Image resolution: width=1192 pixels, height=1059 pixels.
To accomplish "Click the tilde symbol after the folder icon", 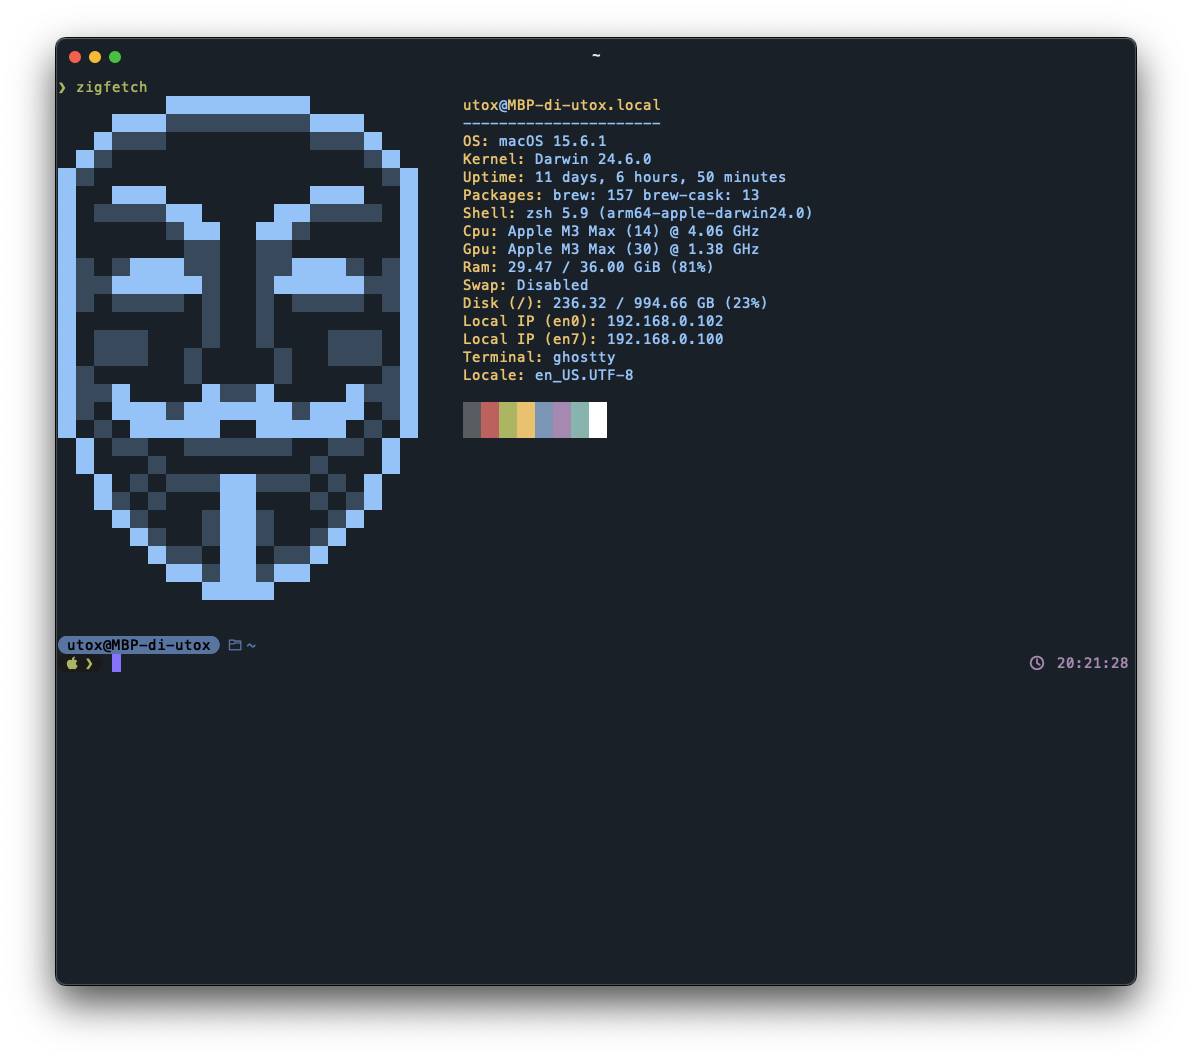I will pyautogui.click(x=250, y=645).
